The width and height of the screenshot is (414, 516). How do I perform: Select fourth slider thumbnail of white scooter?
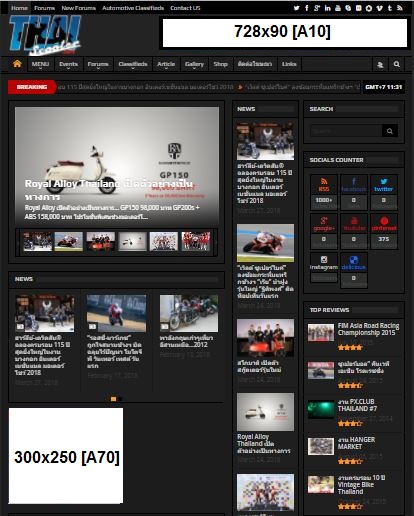click(x=132, y=241)
